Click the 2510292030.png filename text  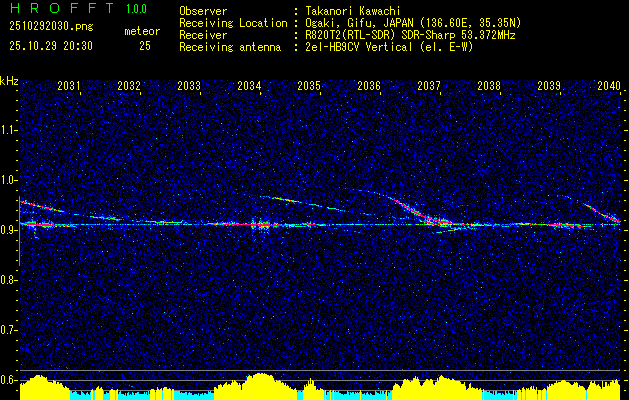point(51,26)
